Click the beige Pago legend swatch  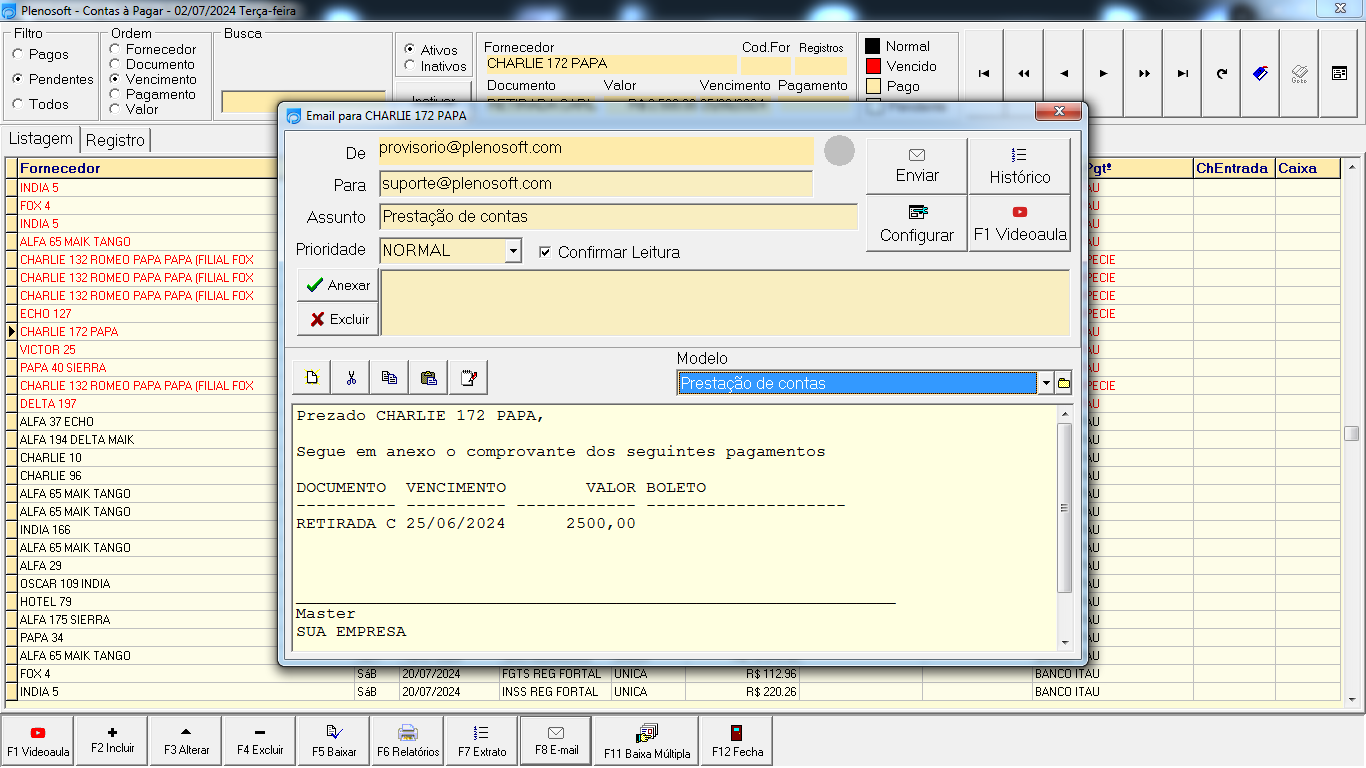[x=873, y=86]
